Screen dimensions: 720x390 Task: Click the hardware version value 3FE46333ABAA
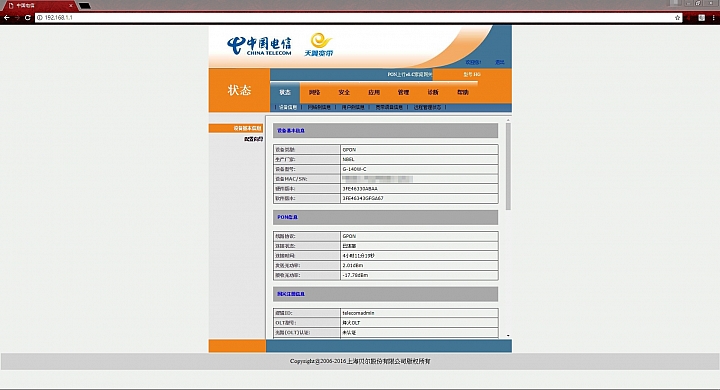tap(360, 189)
